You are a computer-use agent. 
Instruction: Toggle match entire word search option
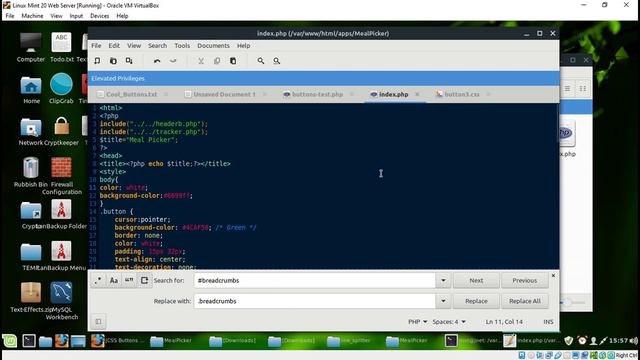tap(129, 280)
